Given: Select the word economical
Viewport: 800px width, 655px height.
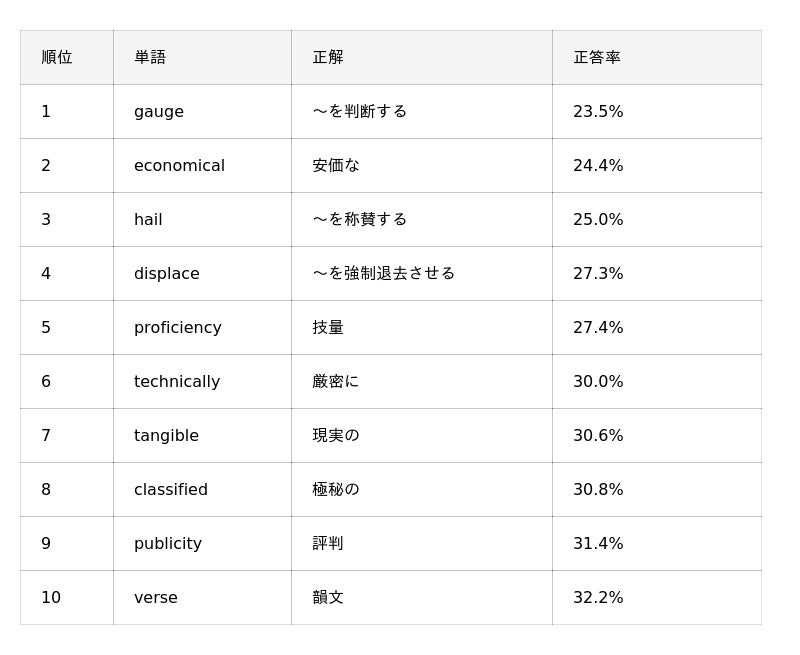Looking at the screenshot, I should click(x=179, y=166).
